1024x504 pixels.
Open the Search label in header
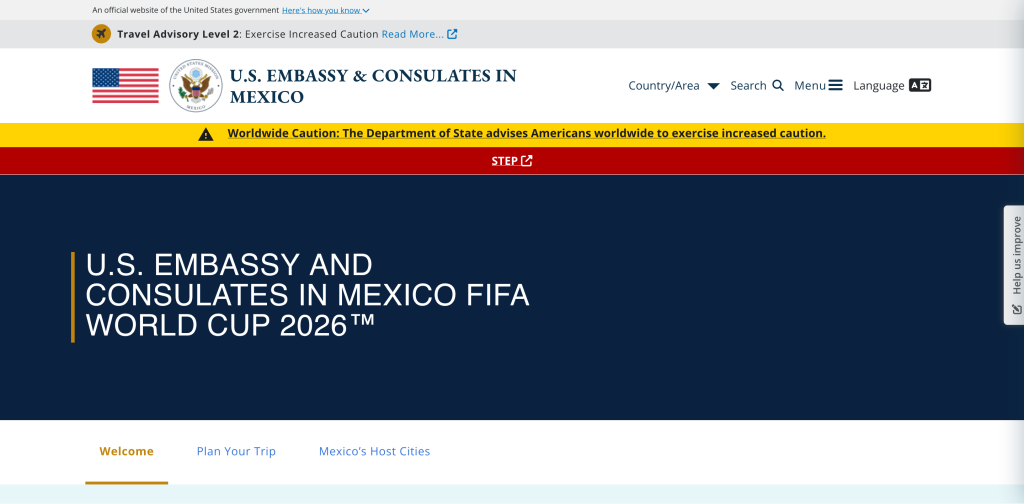pyautogui.click(x=748, y=86)
